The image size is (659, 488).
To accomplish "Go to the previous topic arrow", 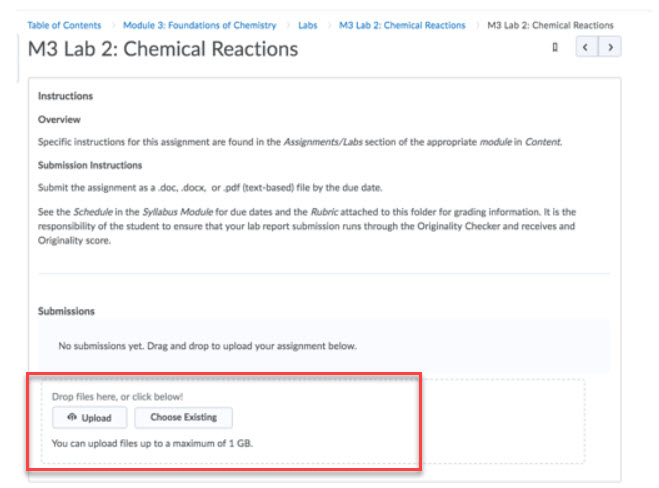I will coord(587,47).
